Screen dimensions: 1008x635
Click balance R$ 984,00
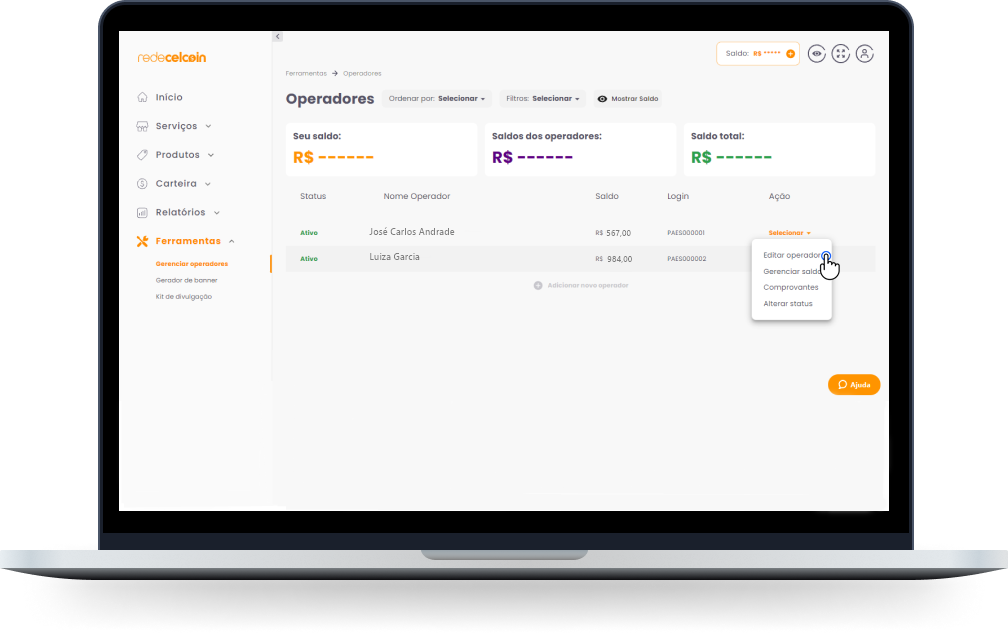point(613,259)
